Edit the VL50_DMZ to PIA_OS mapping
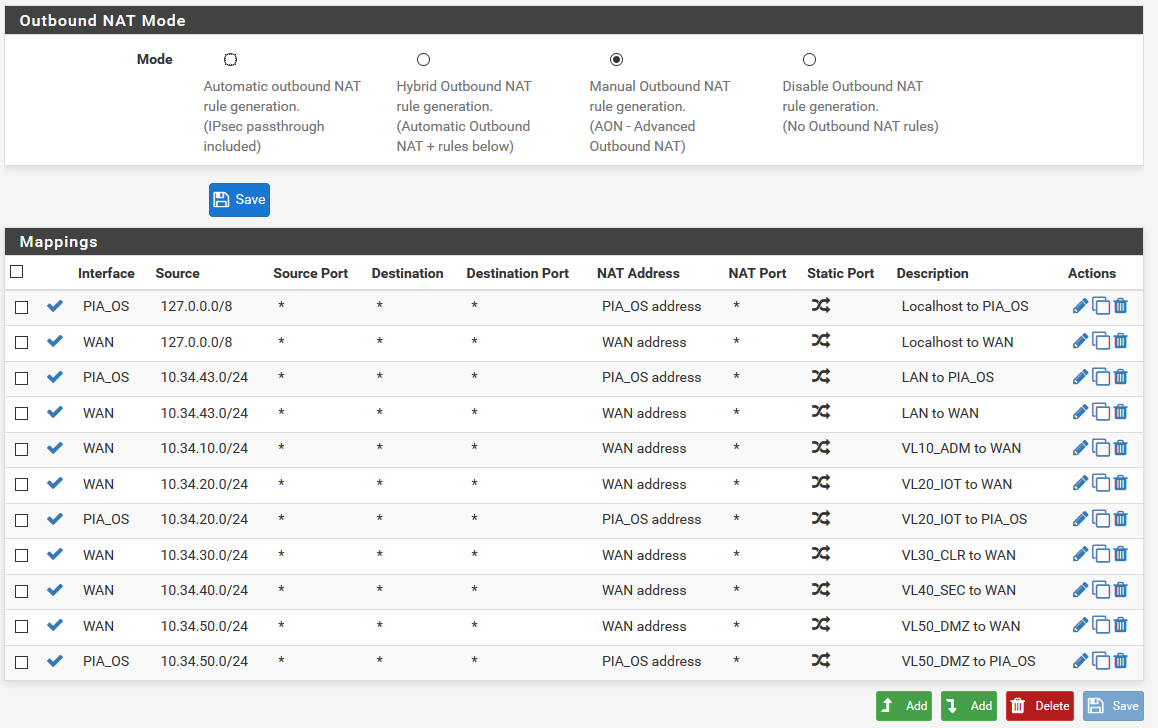The image size is (1158, 728). coord(1080,661)
